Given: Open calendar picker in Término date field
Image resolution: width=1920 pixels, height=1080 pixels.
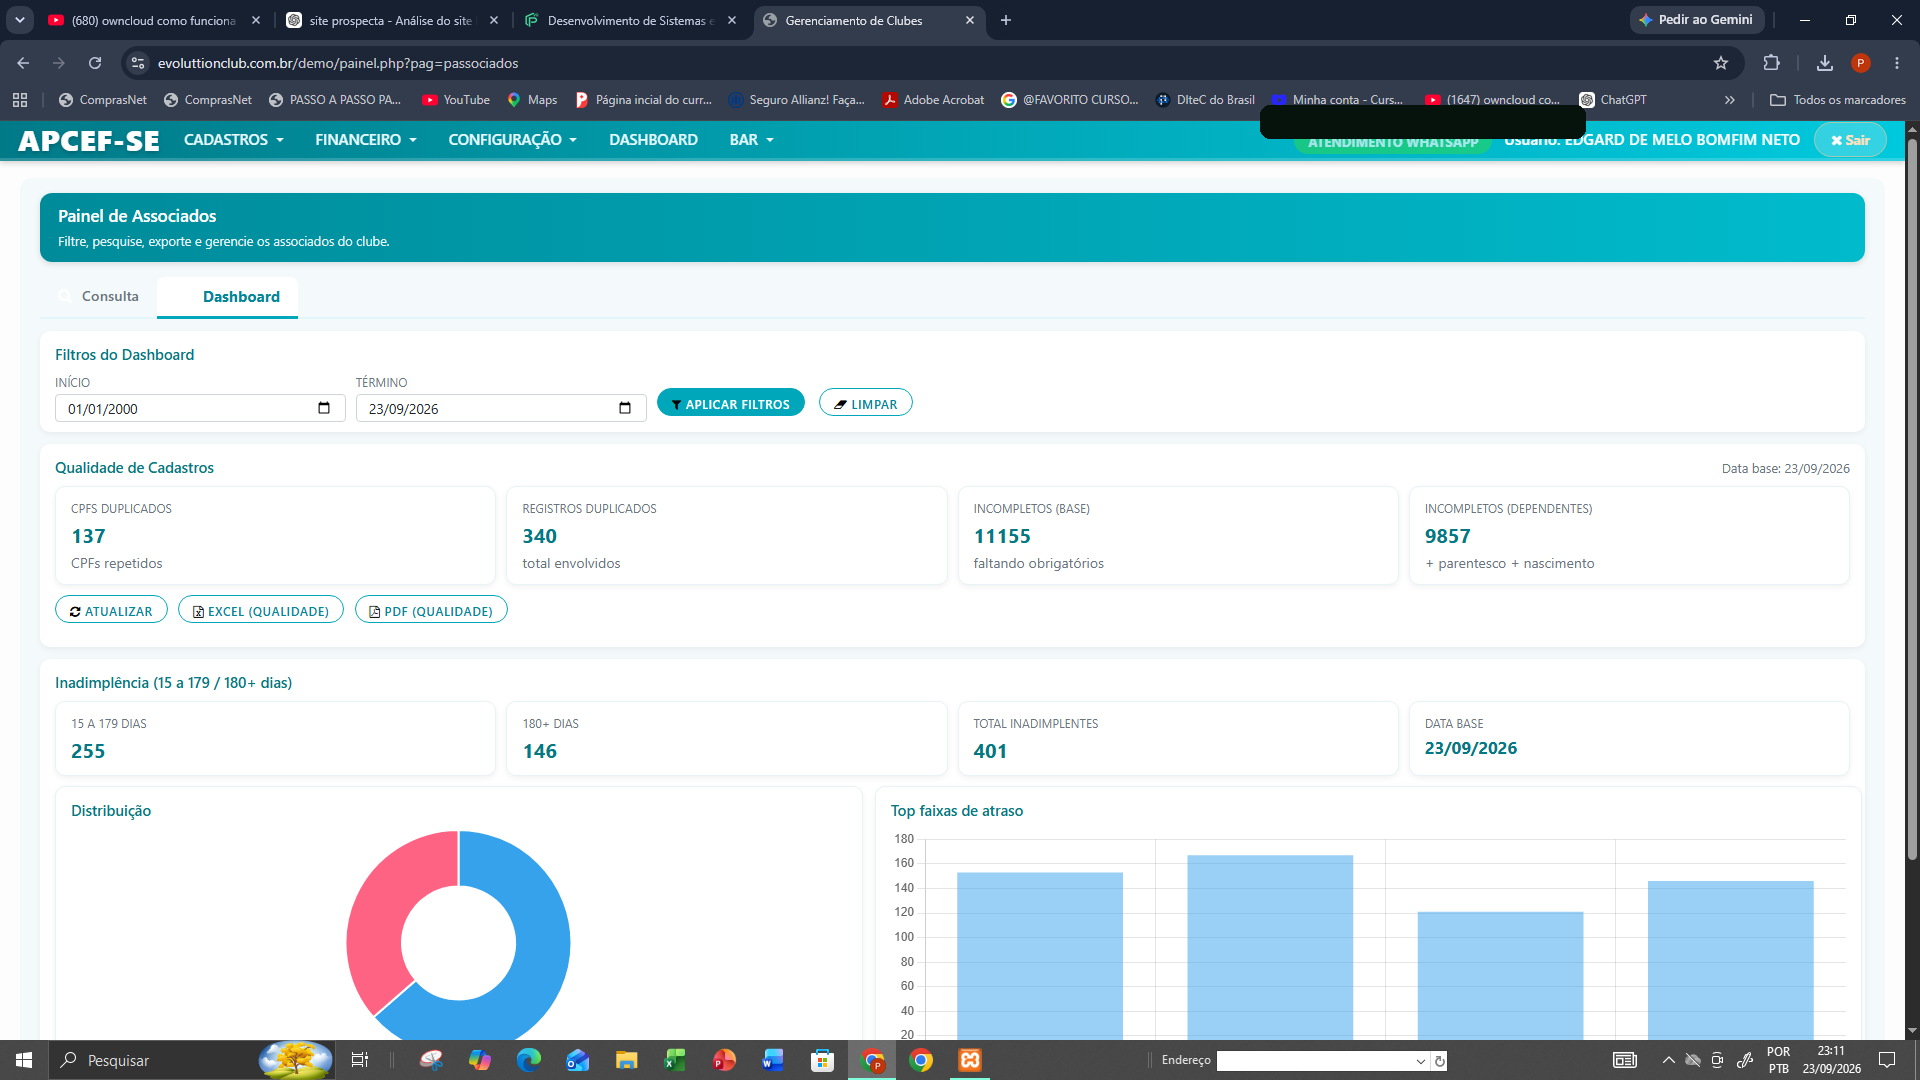Looking at the screenshot, I should [x=625, y=408].
